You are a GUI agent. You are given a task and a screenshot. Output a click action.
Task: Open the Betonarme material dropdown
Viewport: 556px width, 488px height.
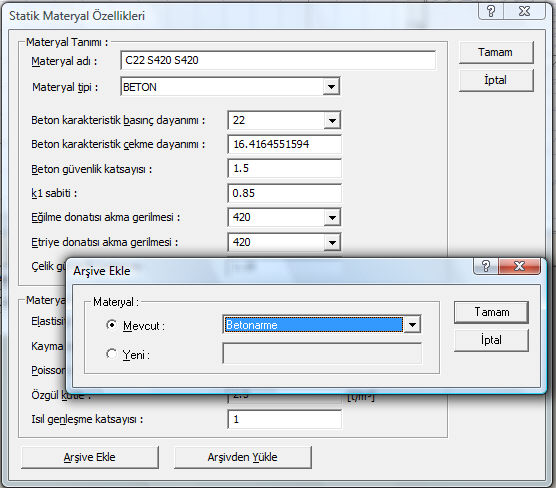(412, 325)
